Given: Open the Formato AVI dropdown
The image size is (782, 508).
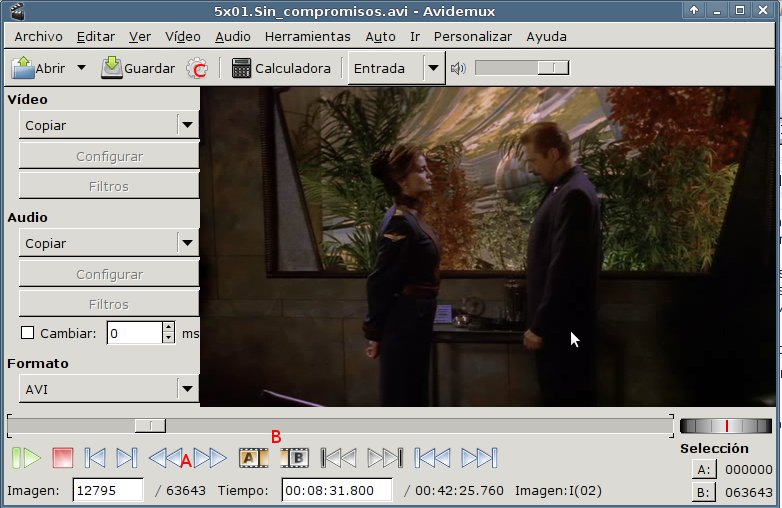Looking at the screenshot, I should click(109, 389).
